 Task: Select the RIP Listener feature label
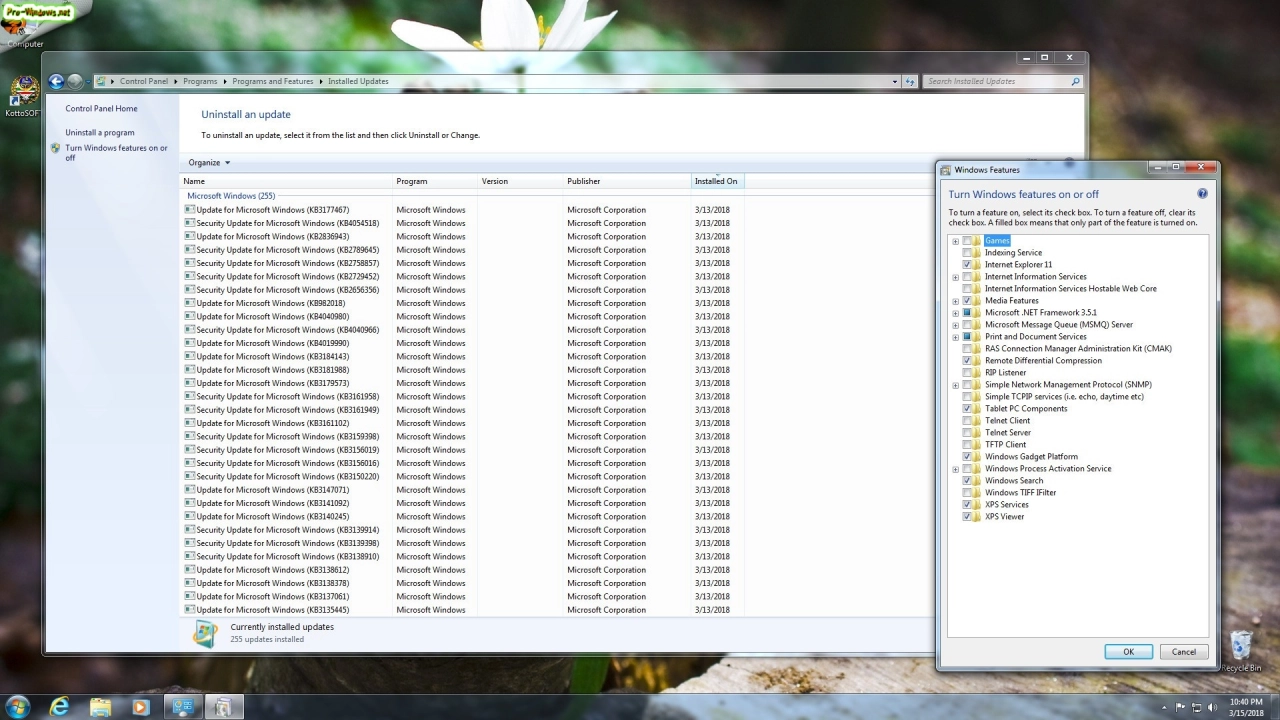click(1005, 373)
